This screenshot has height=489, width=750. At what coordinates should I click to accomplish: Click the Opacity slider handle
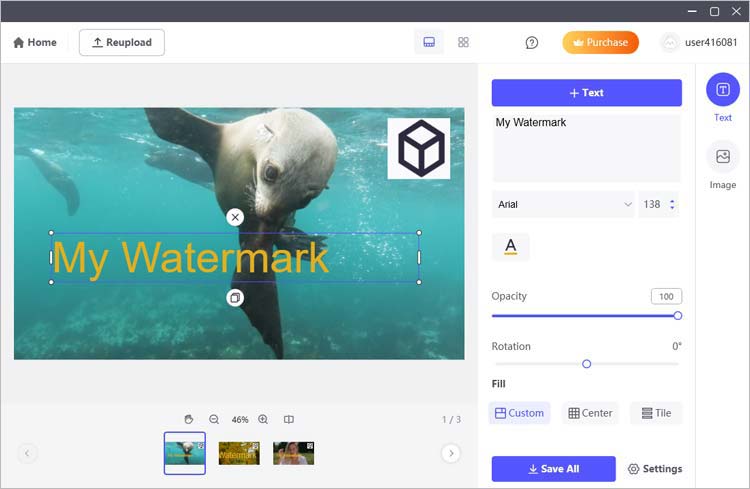[x=677, y=316]
